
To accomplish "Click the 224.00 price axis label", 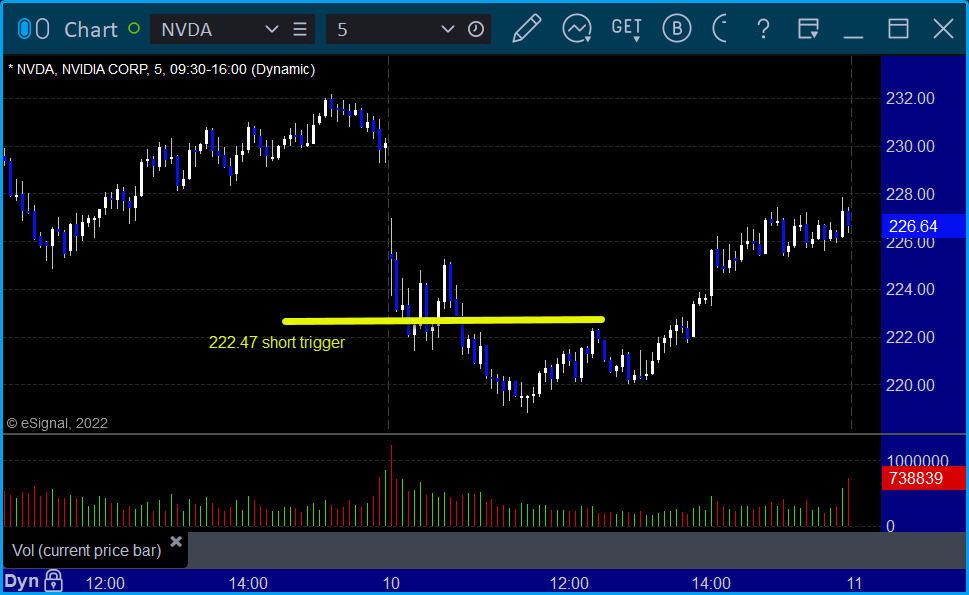I will (x=910, y=289).
